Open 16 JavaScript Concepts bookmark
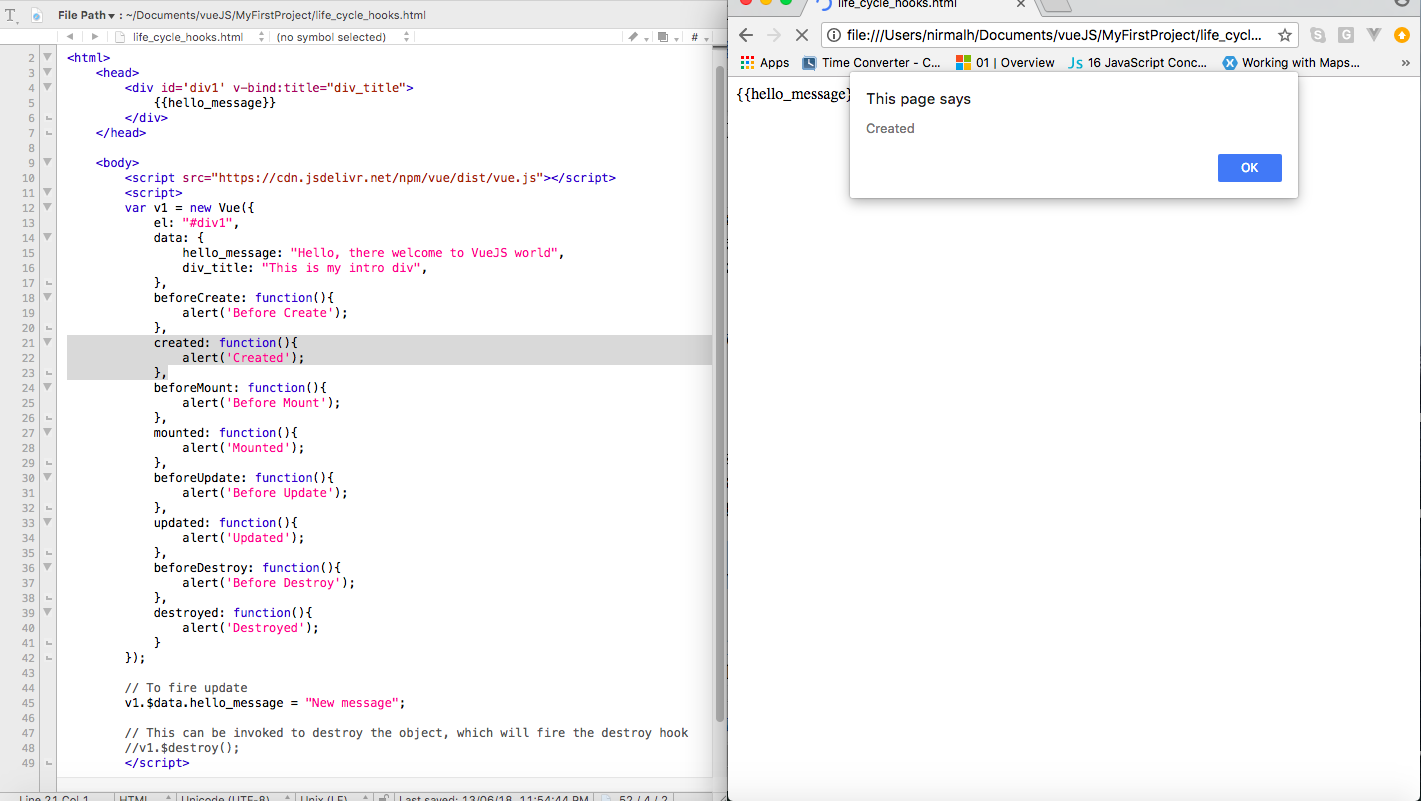This screenshot has width=1421, height=801. [x=1137, y=62]
